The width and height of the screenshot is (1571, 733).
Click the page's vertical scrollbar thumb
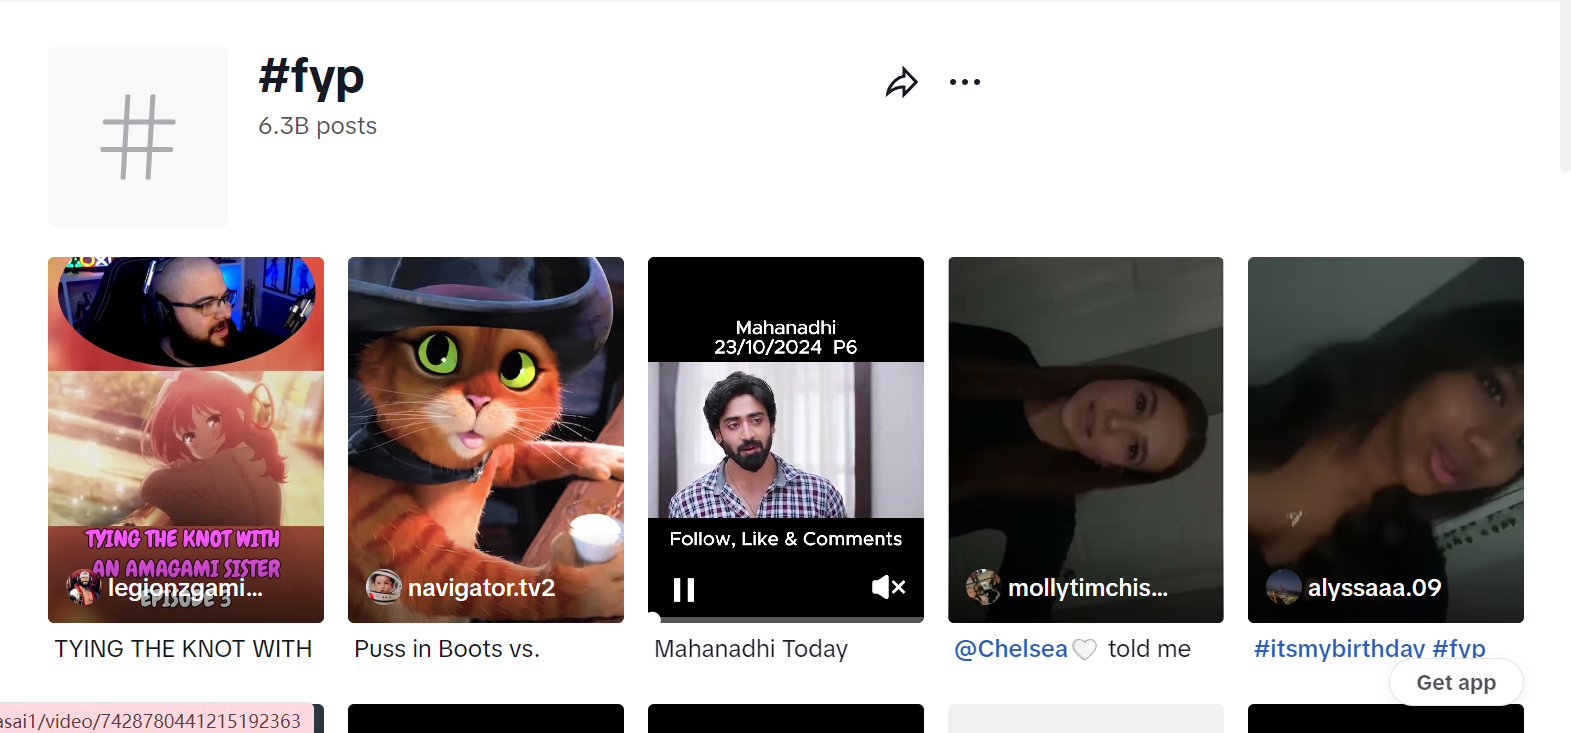(x=1565, y=86)
